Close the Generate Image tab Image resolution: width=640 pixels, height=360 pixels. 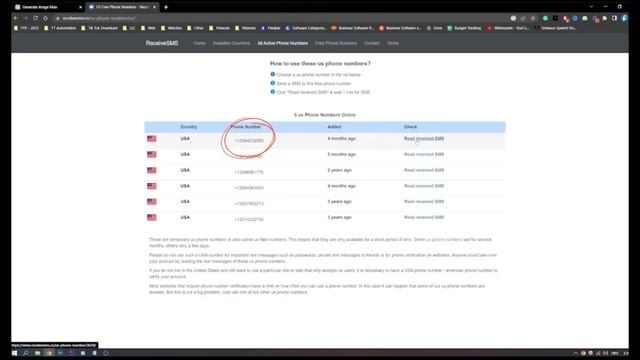tap(80, 7)
